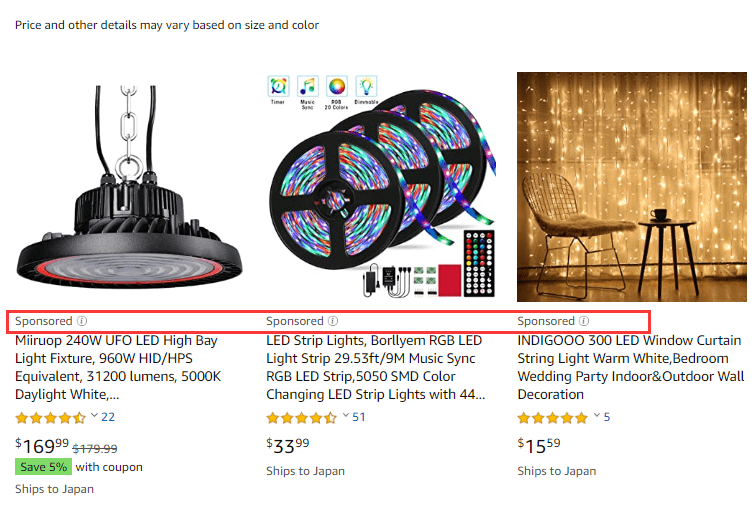
Task: Expand rating chevron next to 22 reviews
Action: tap(94, 415)
